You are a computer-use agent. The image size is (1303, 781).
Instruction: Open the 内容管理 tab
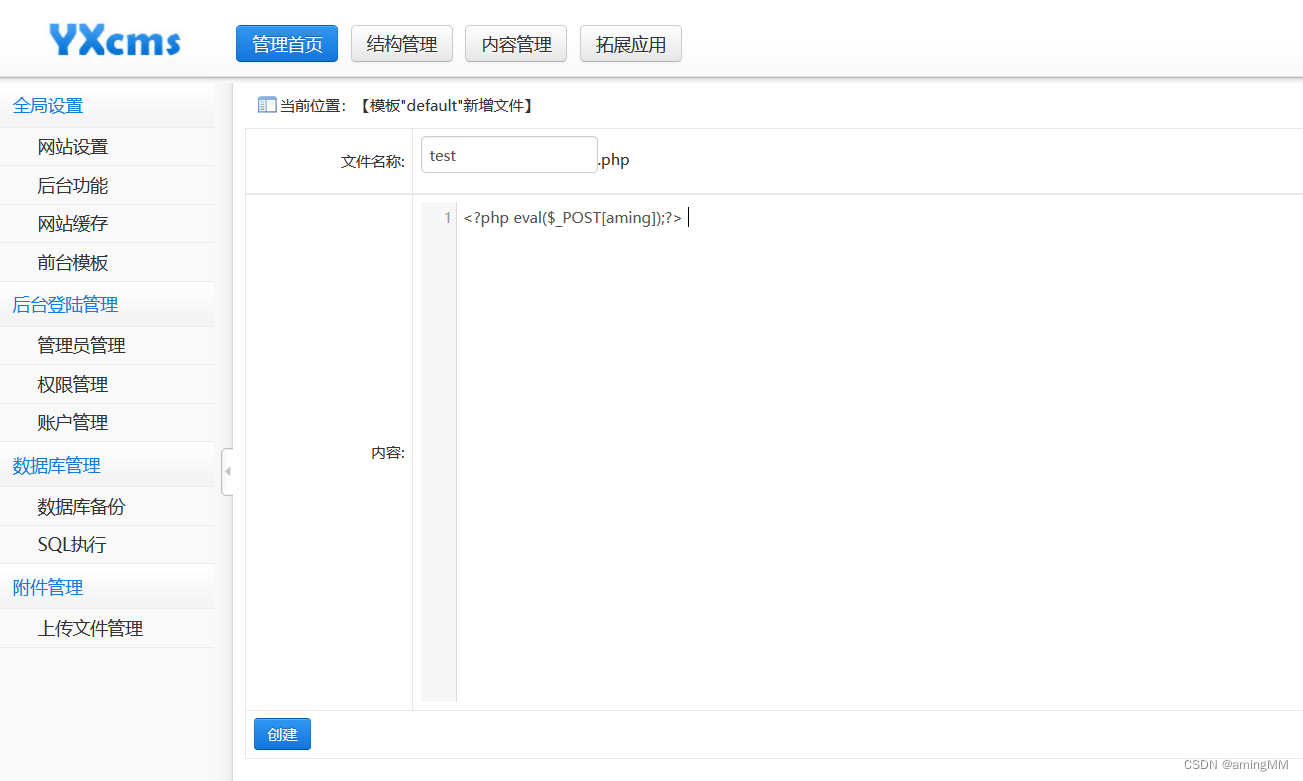516,44
